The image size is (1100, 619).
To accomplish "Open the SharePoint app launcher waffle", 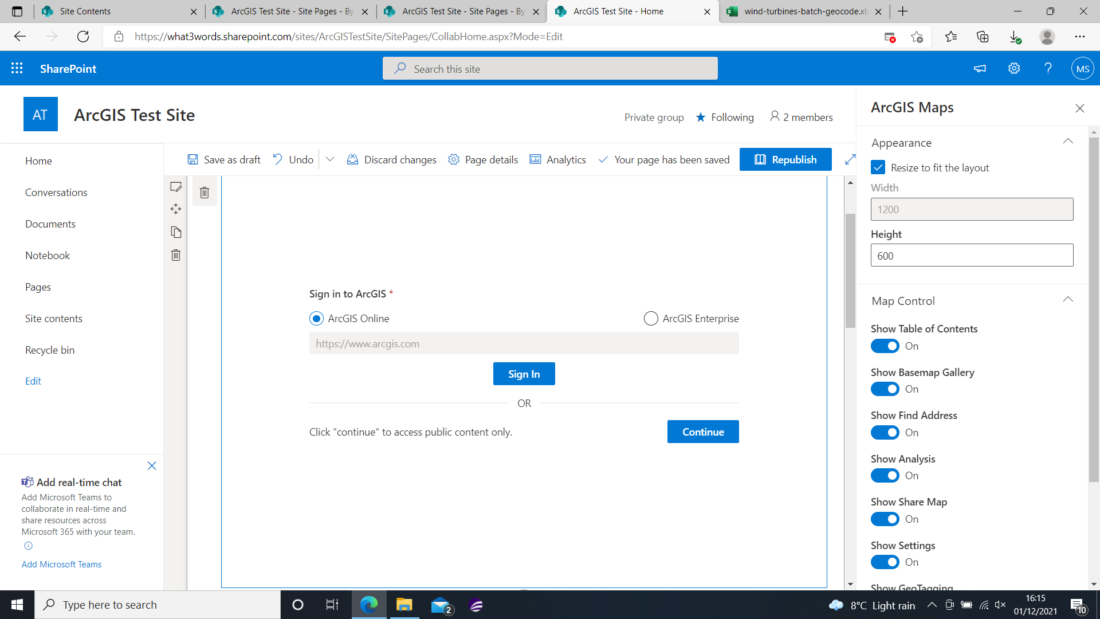I will tap(17, 68).
